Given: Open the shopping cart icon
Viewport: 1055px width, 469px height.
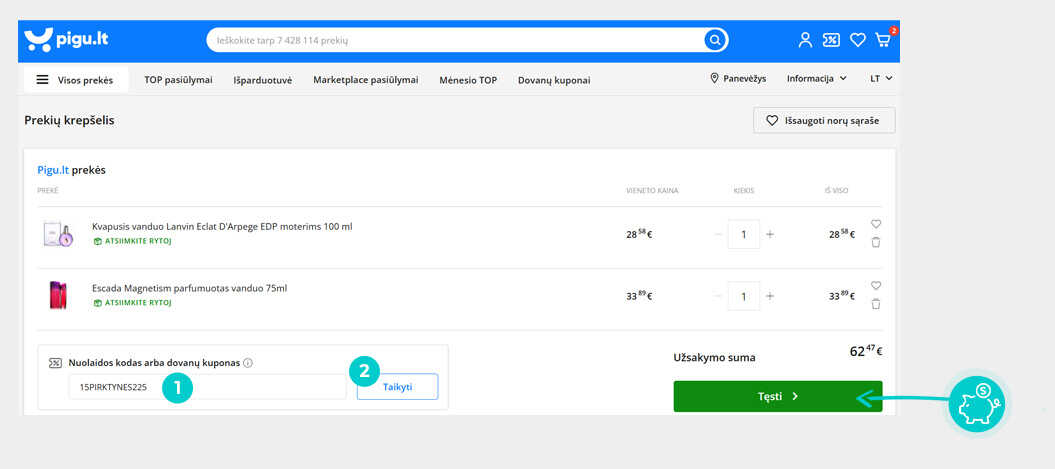Looking at the screenshot, I should (883, 40).
